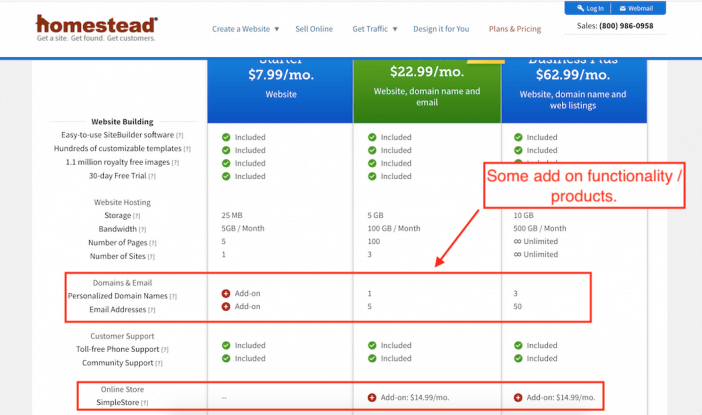Go to Sell Online page
This screenshot has height=415, width=702.
click(314, 29)
